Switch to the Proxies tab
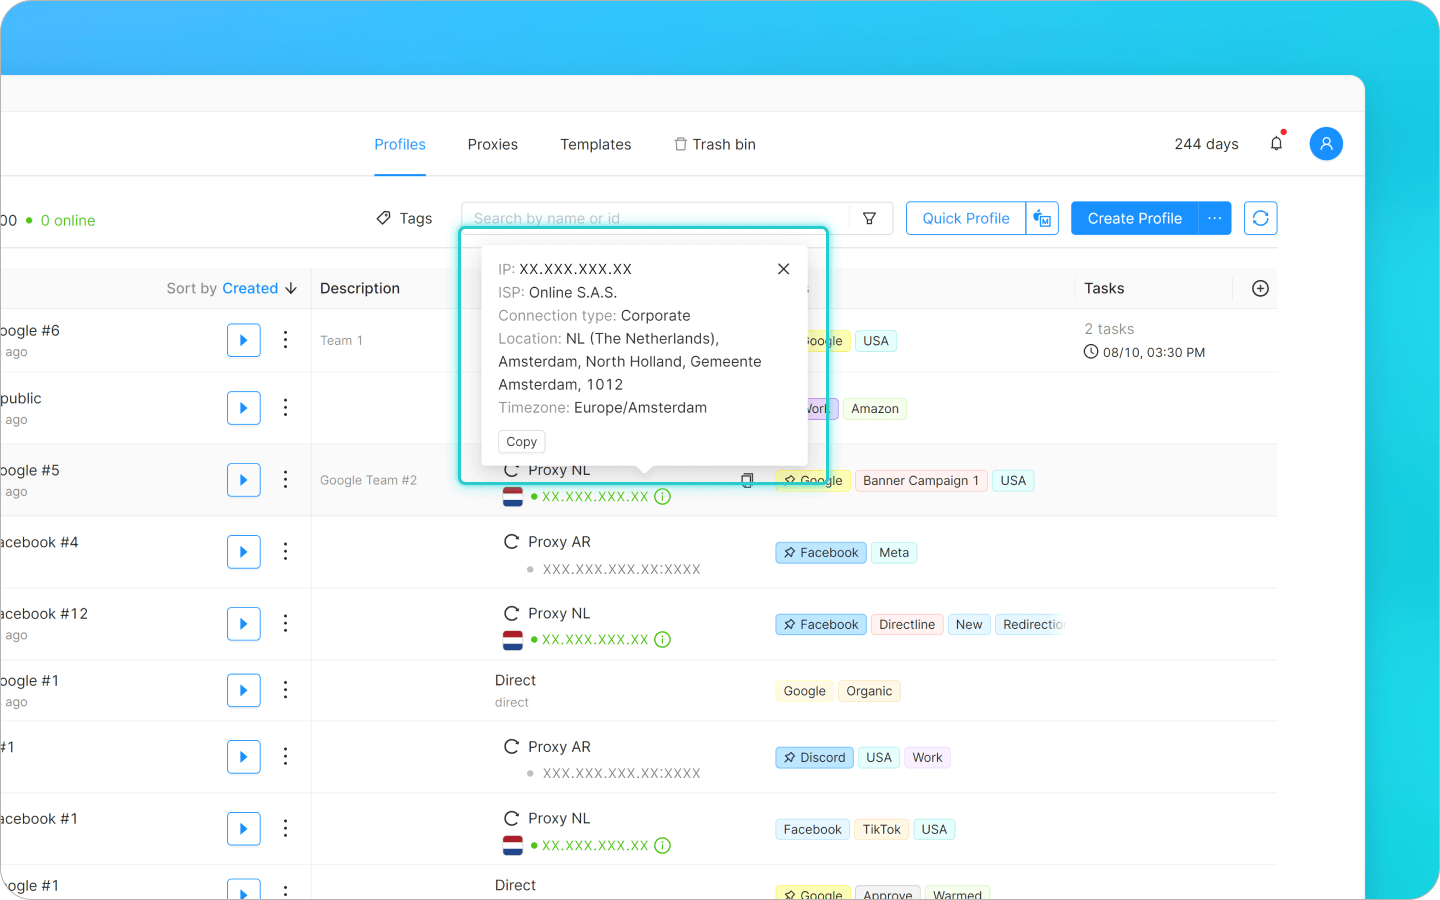This screenshot has width=1440, height=900. click(x=492, y=144)
